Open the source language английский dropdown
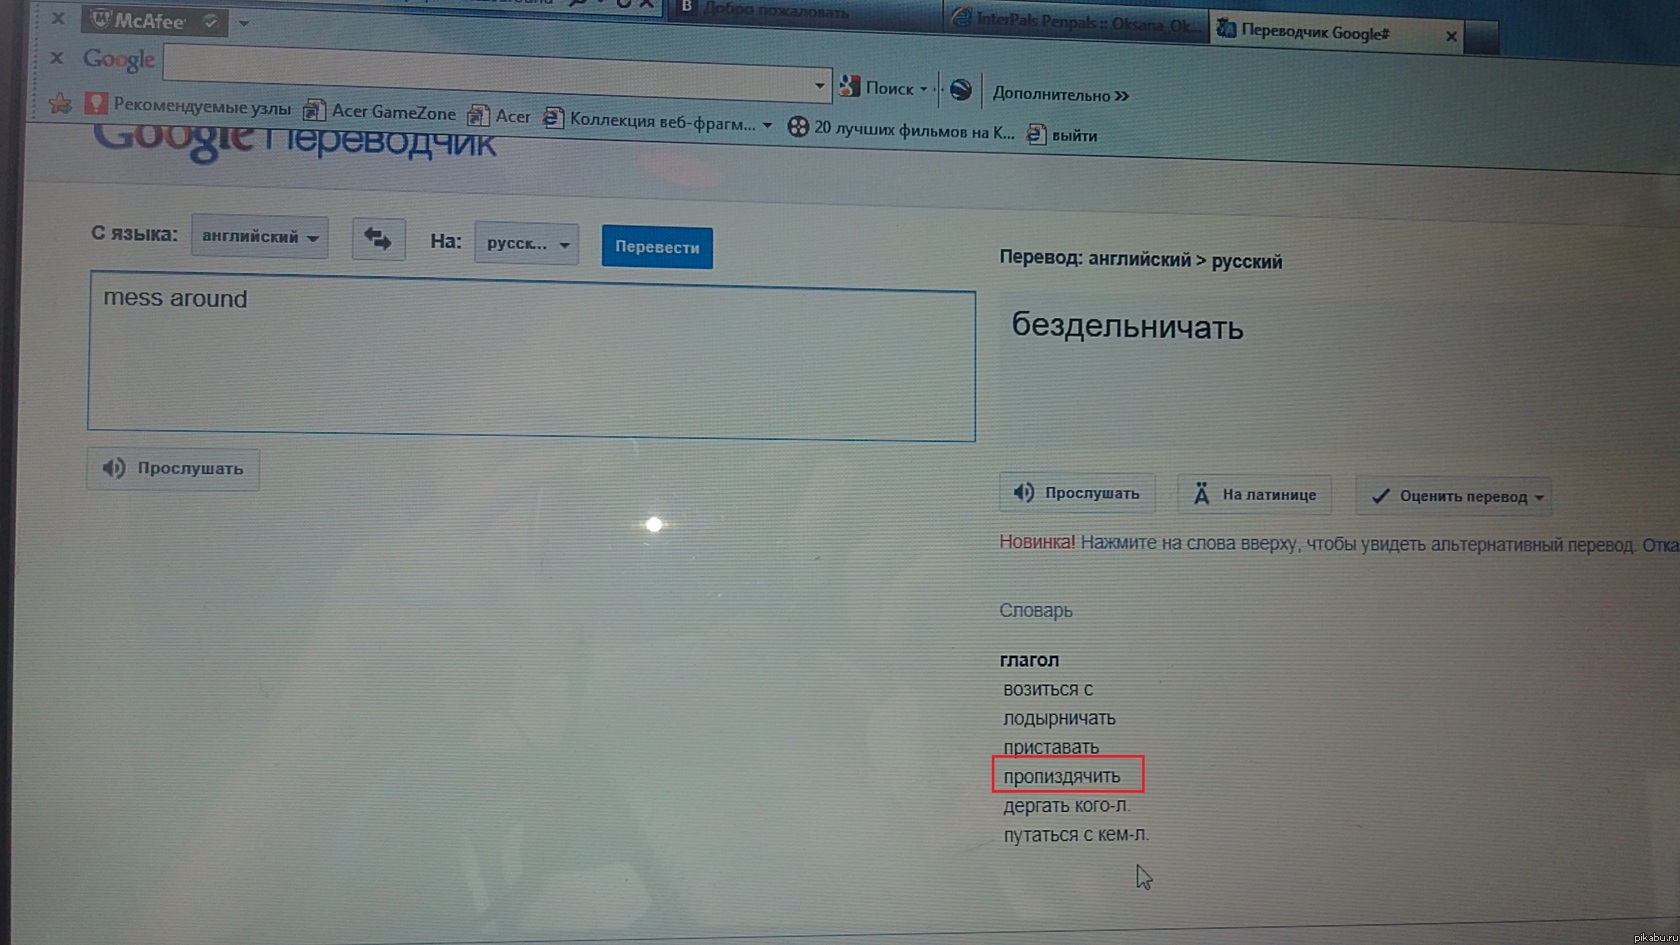This screenshot has width=1680, height=945. tap(260, 237)
